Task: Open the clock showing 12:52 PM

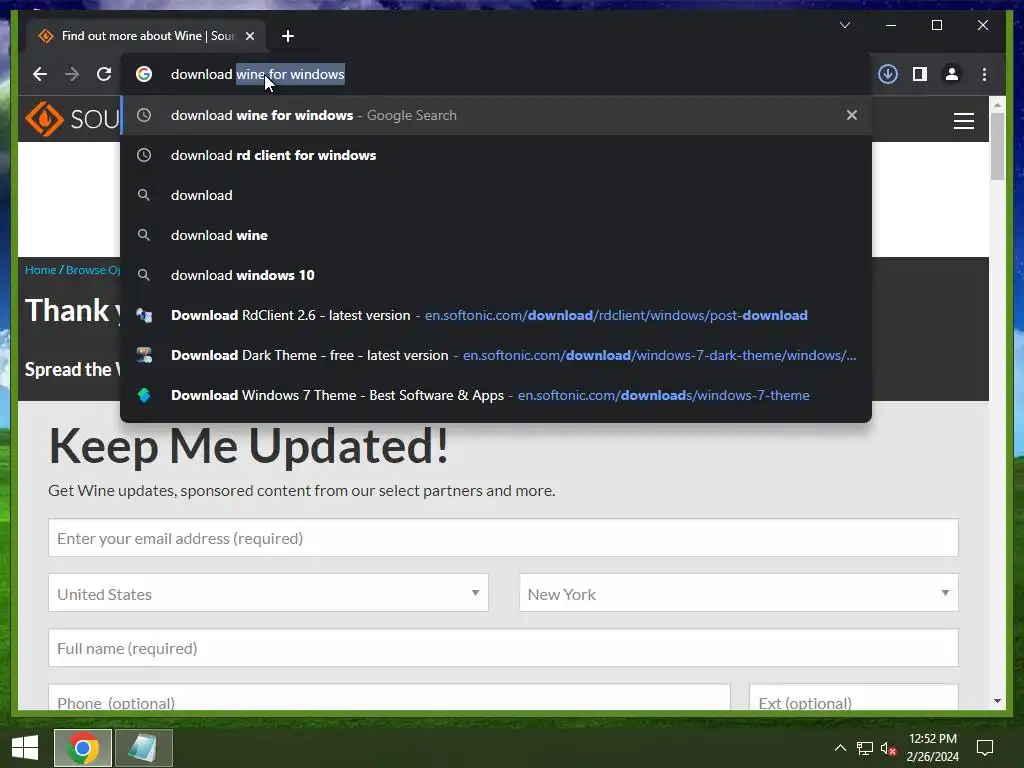Action: coord(933,748)
